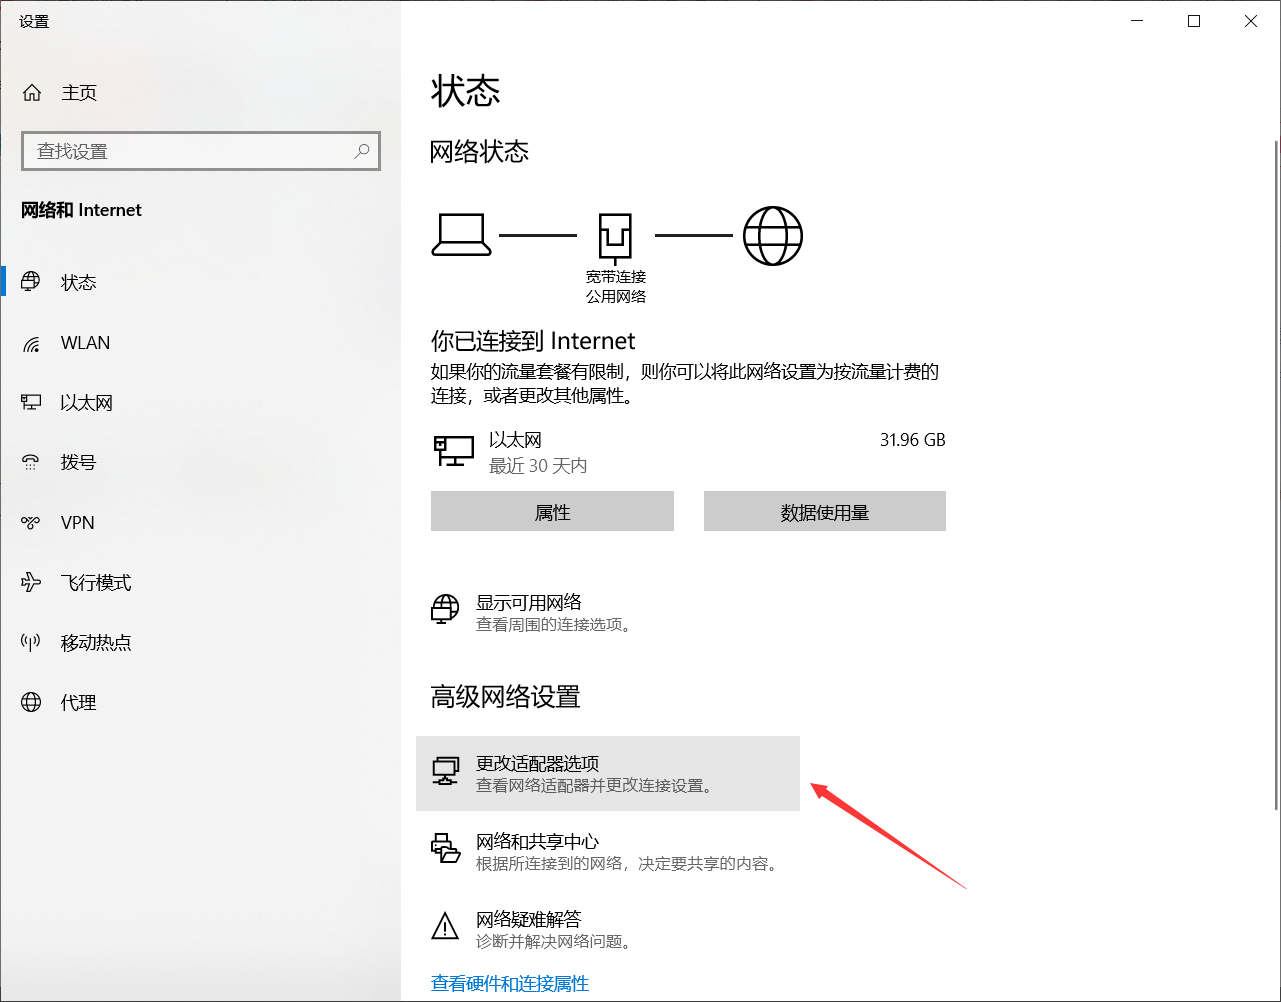Focus the 查找设置 search field
The image size is (1281, 1002).
pos(201,151)
